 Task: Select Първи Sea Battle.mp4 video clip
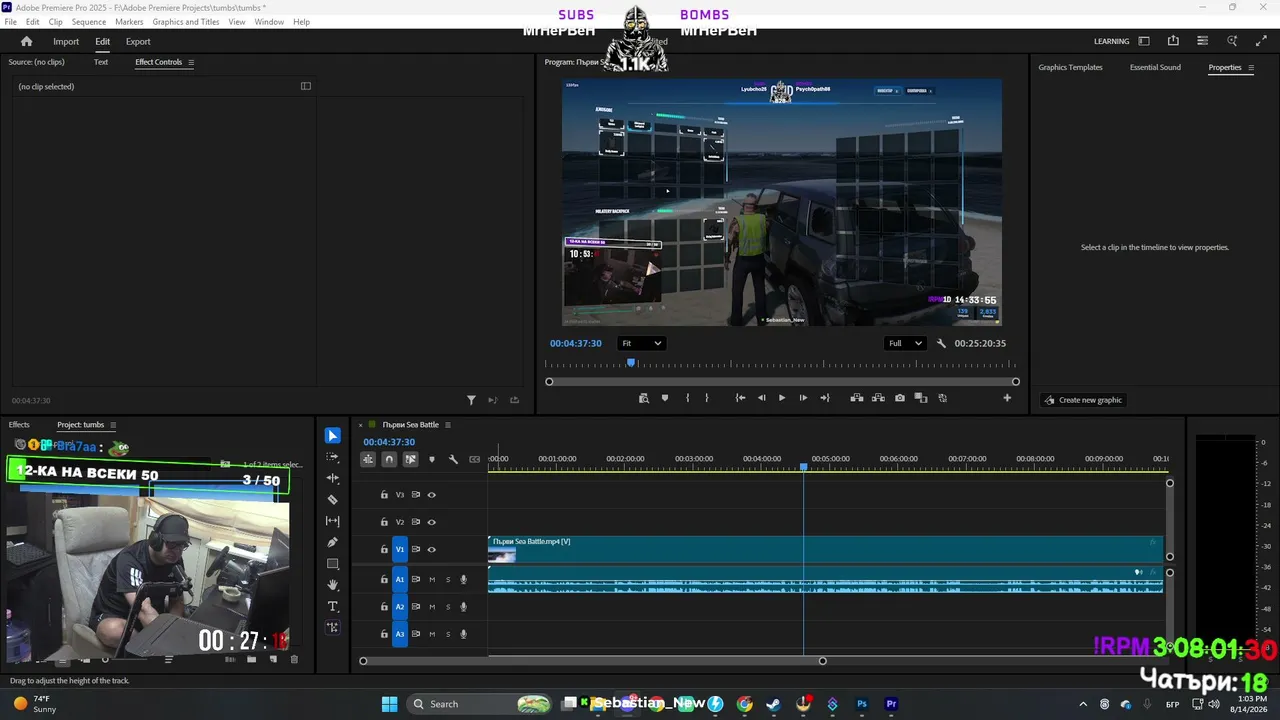click(x=825, y=549)
